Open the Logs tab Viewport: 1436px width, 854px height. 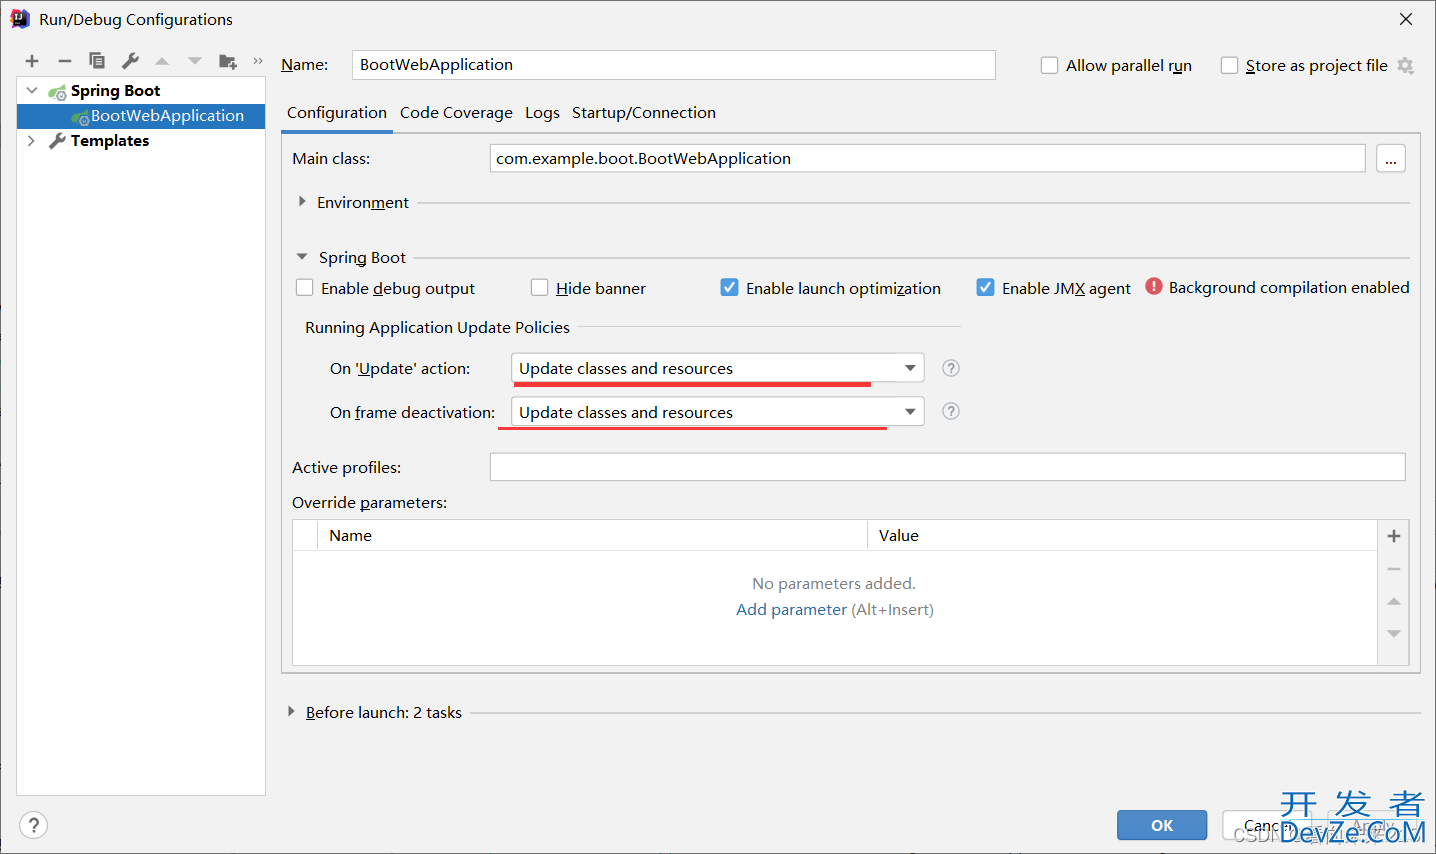pos(542,113)
